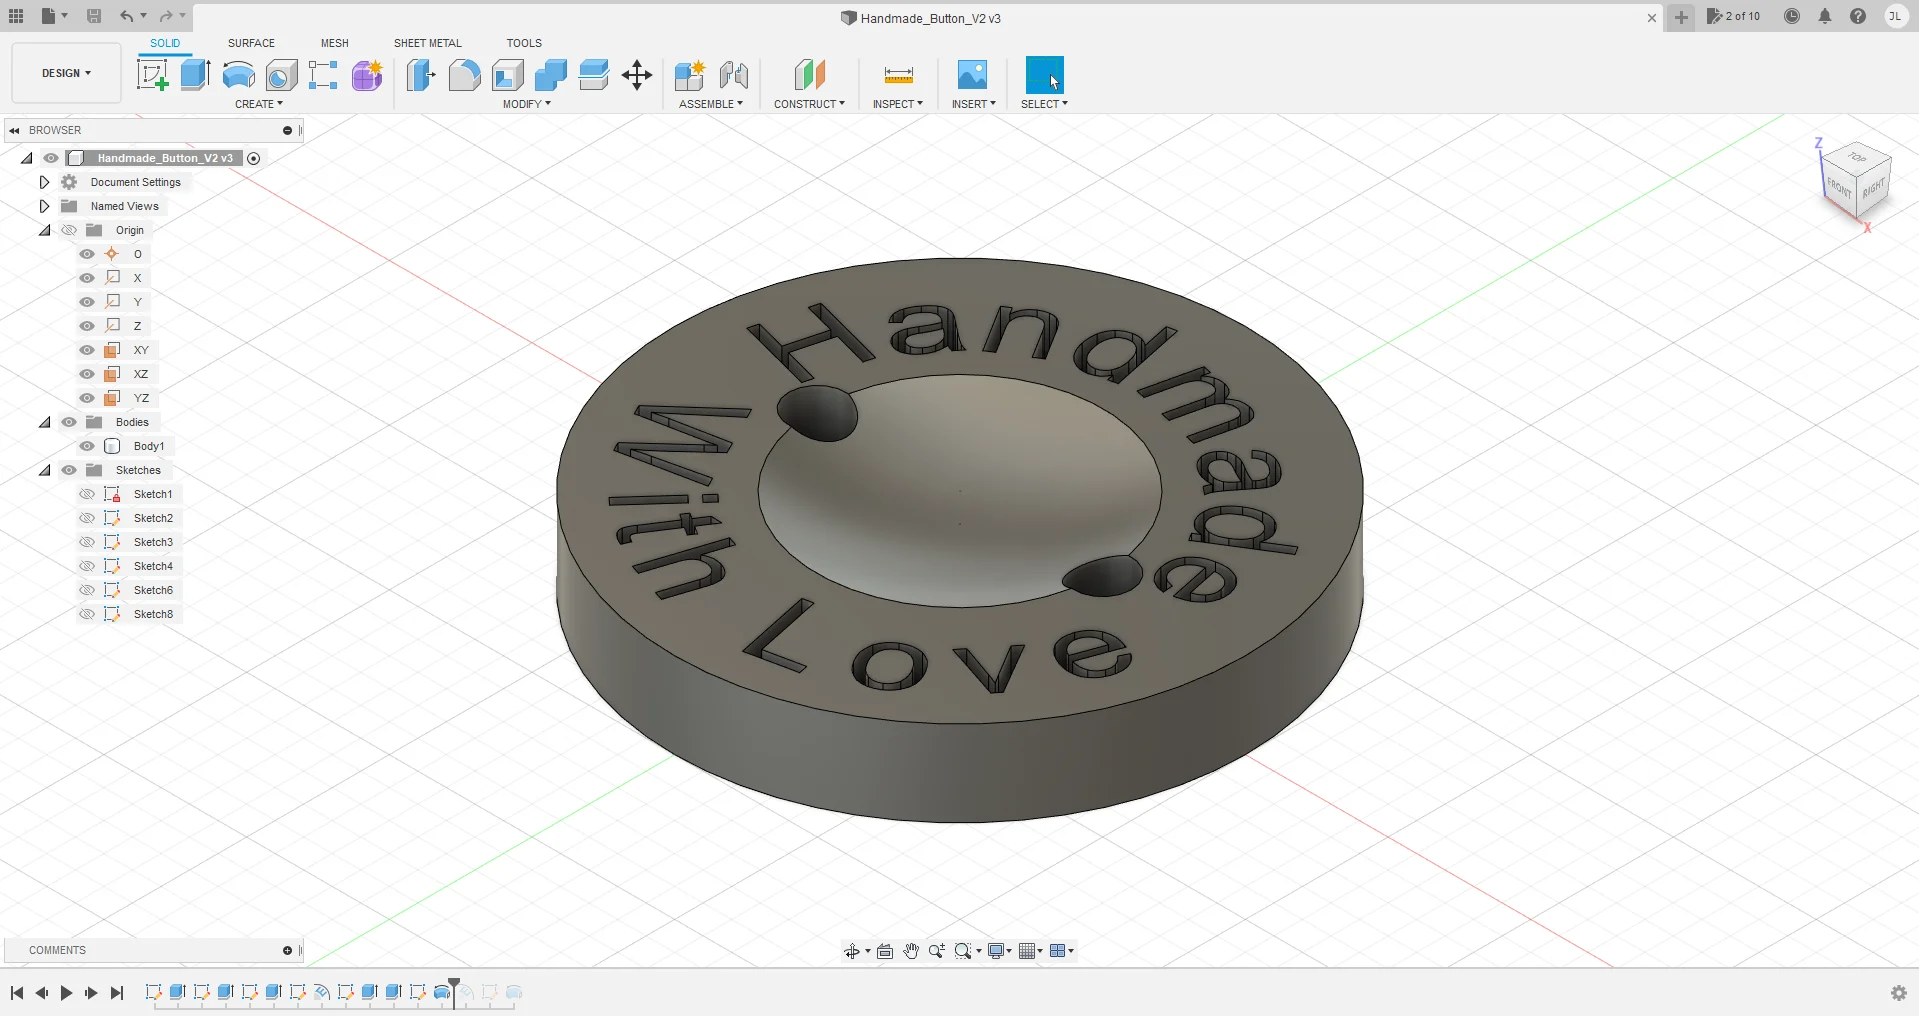
Task: Select the Shell tool icon
Action: click(x=508, y=75)
